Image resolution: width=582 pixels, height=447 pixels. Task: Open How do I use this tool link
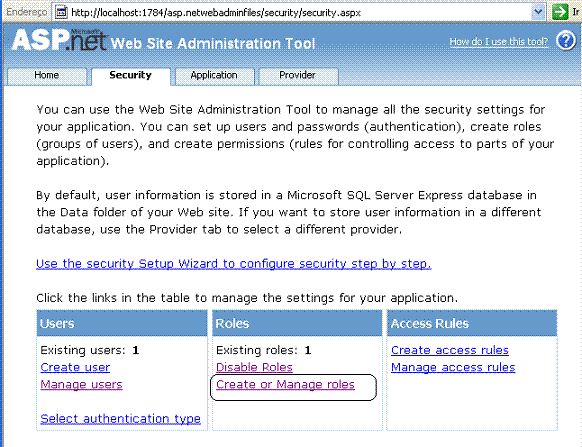[x=498, y=42]
